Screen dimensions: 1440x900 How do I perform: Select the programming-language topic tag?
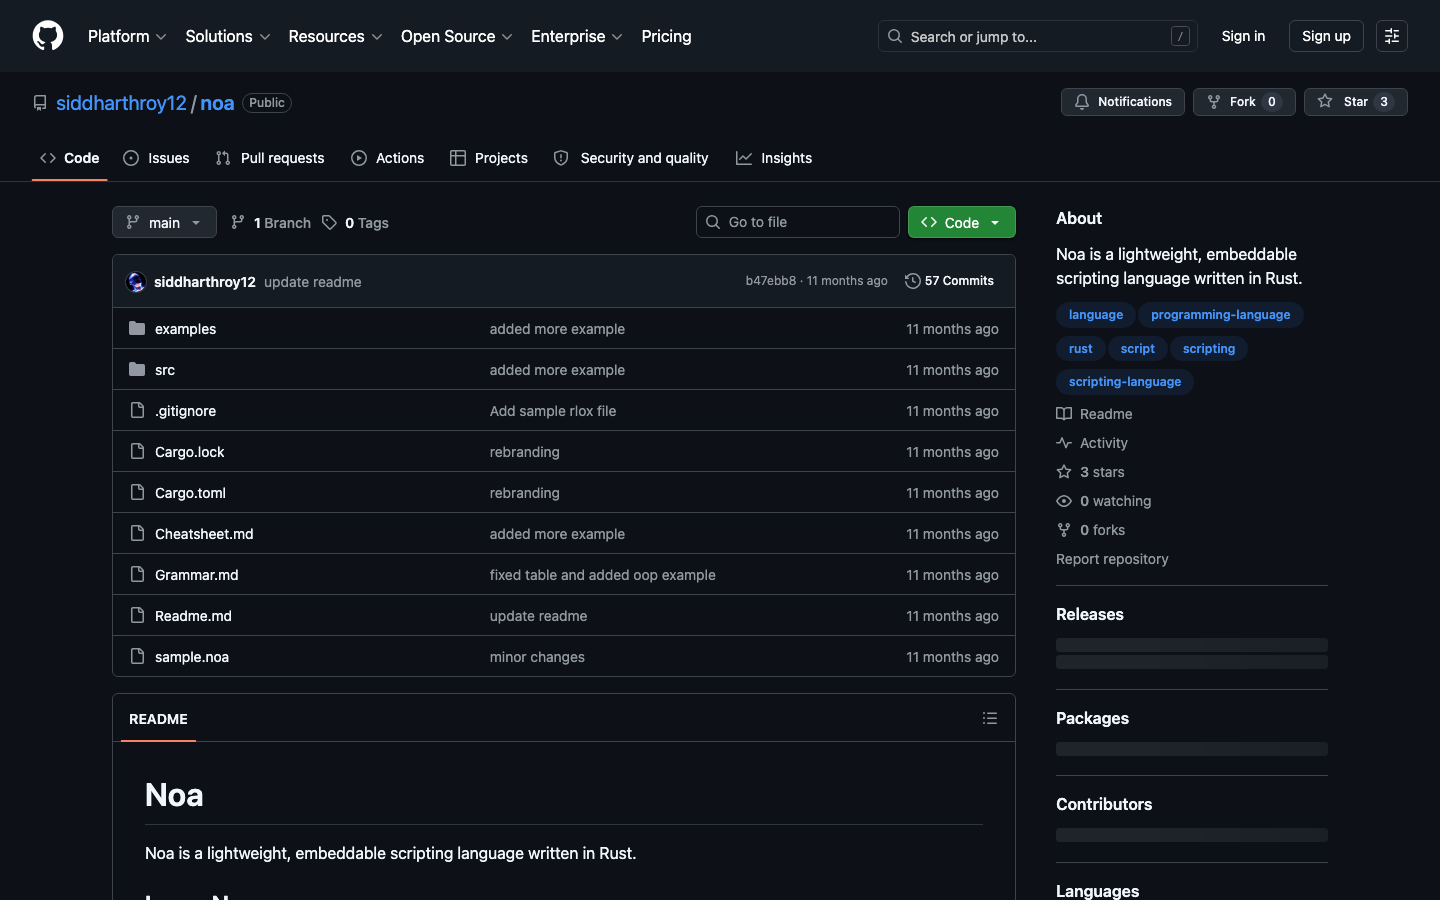1220,315
